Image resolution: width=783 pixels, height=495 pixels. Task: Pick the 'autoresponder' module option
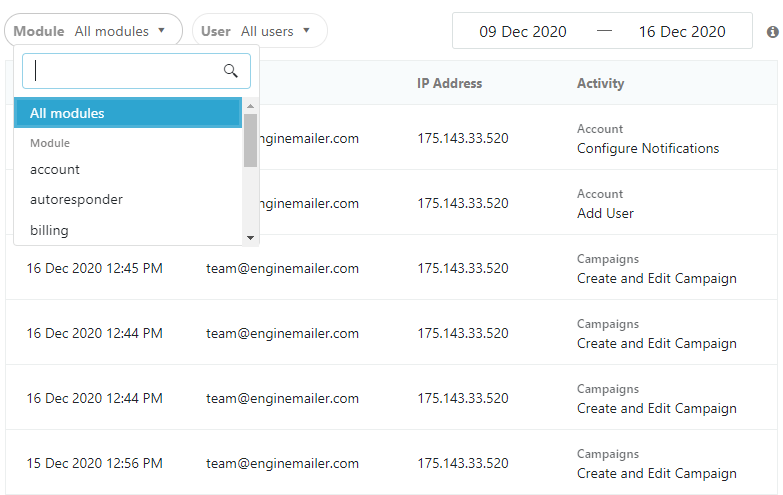(x=76, y=199)
